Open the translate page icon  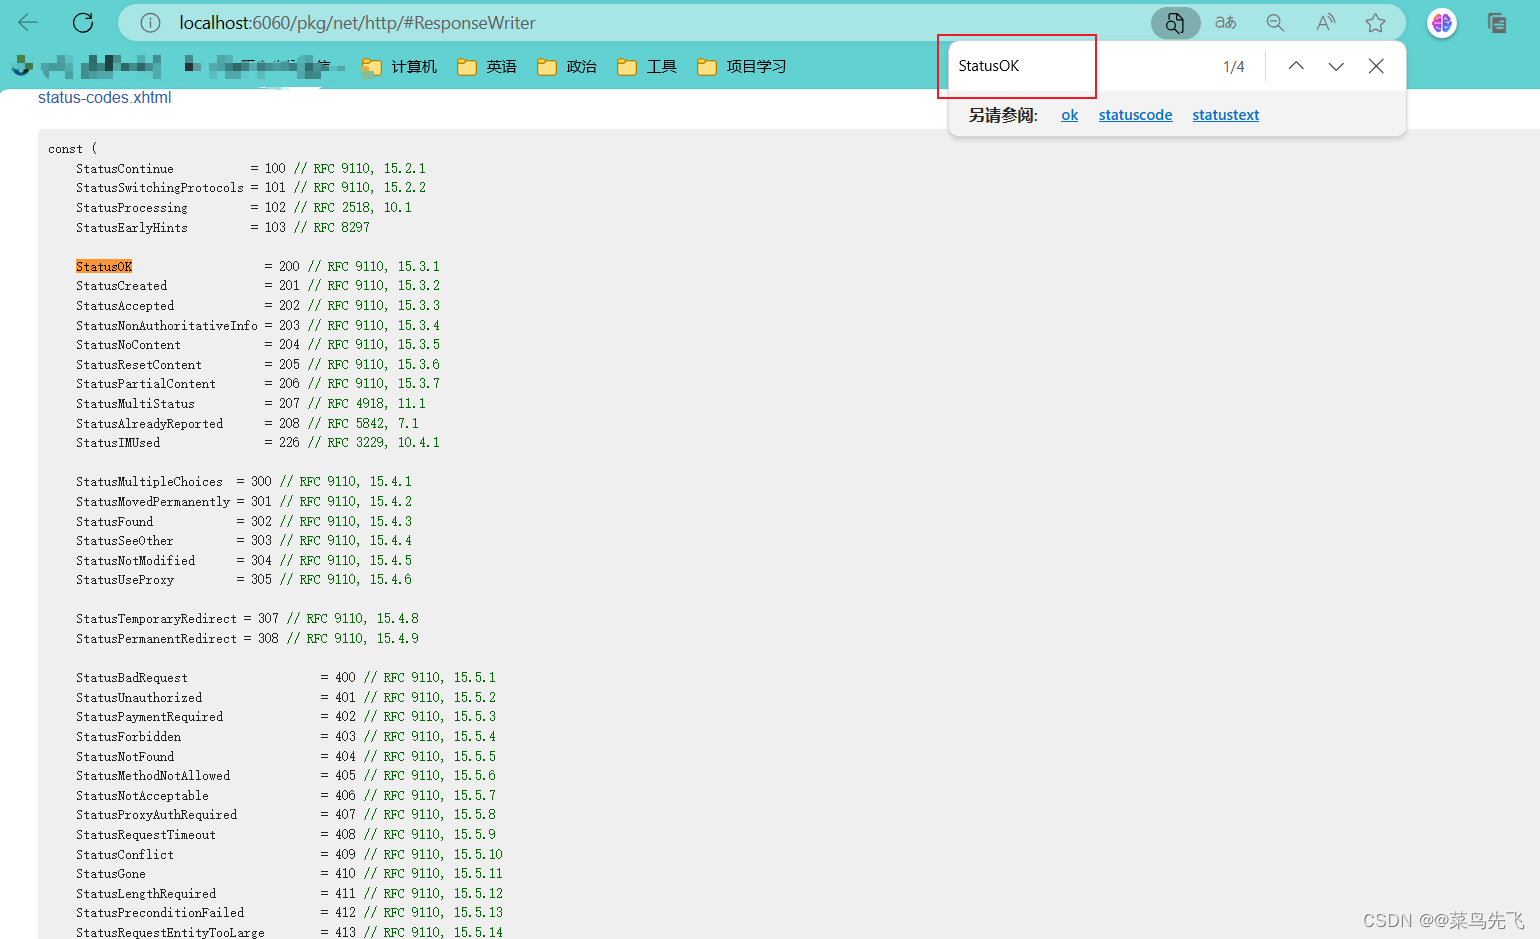point(1226,22)
